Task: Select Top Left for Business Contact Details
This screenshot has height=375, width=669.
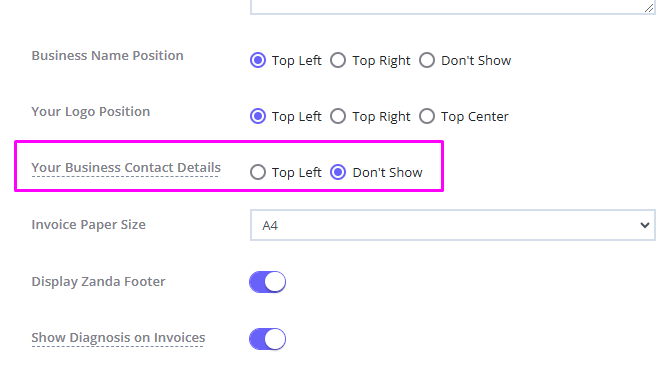Action: click(x=258, y=172)
